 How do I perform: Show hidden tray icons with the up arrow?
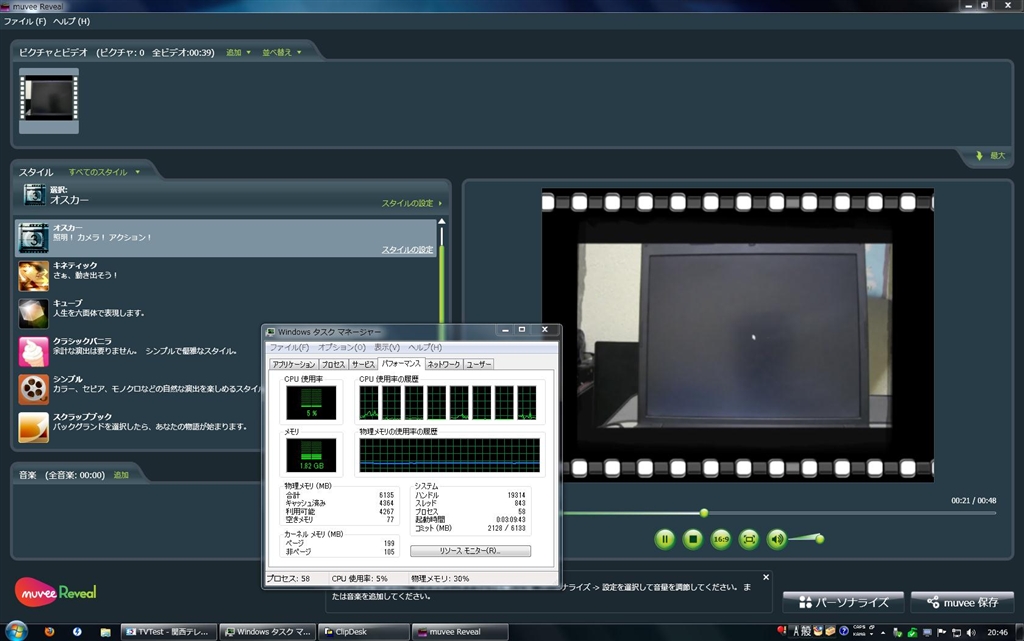pos(883,633)
